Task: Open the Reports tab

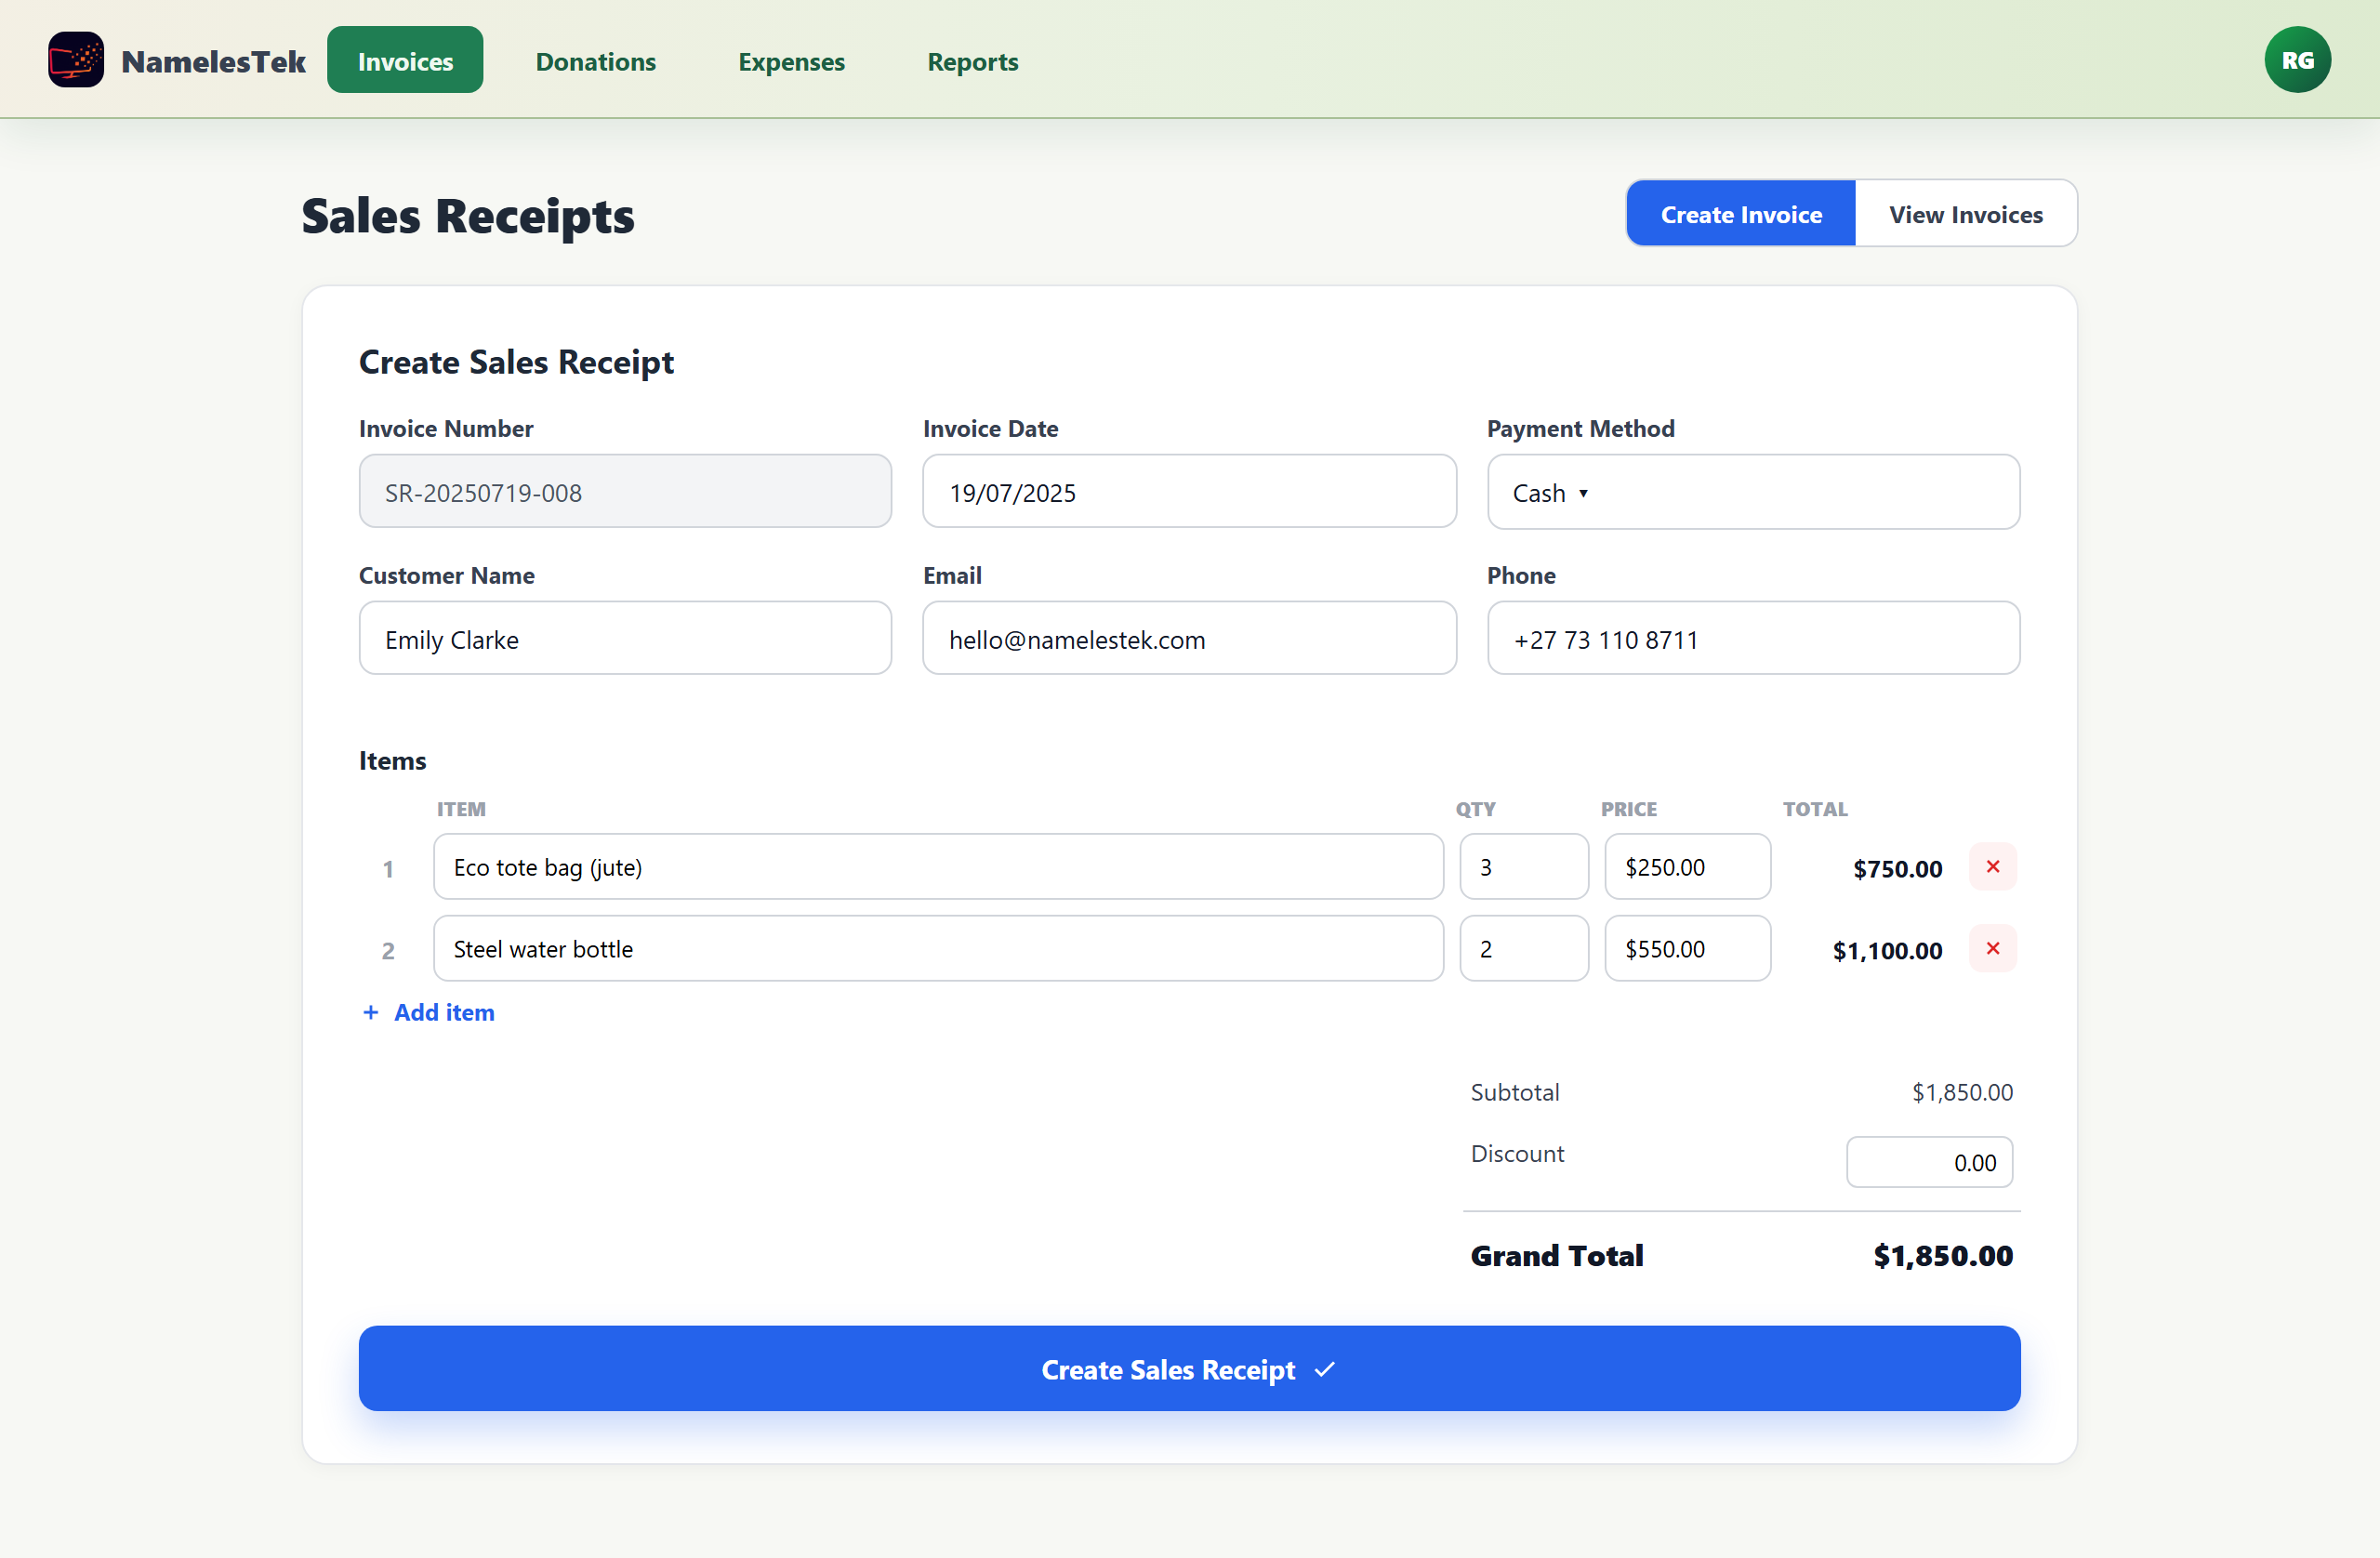Action: coord(972,61)
